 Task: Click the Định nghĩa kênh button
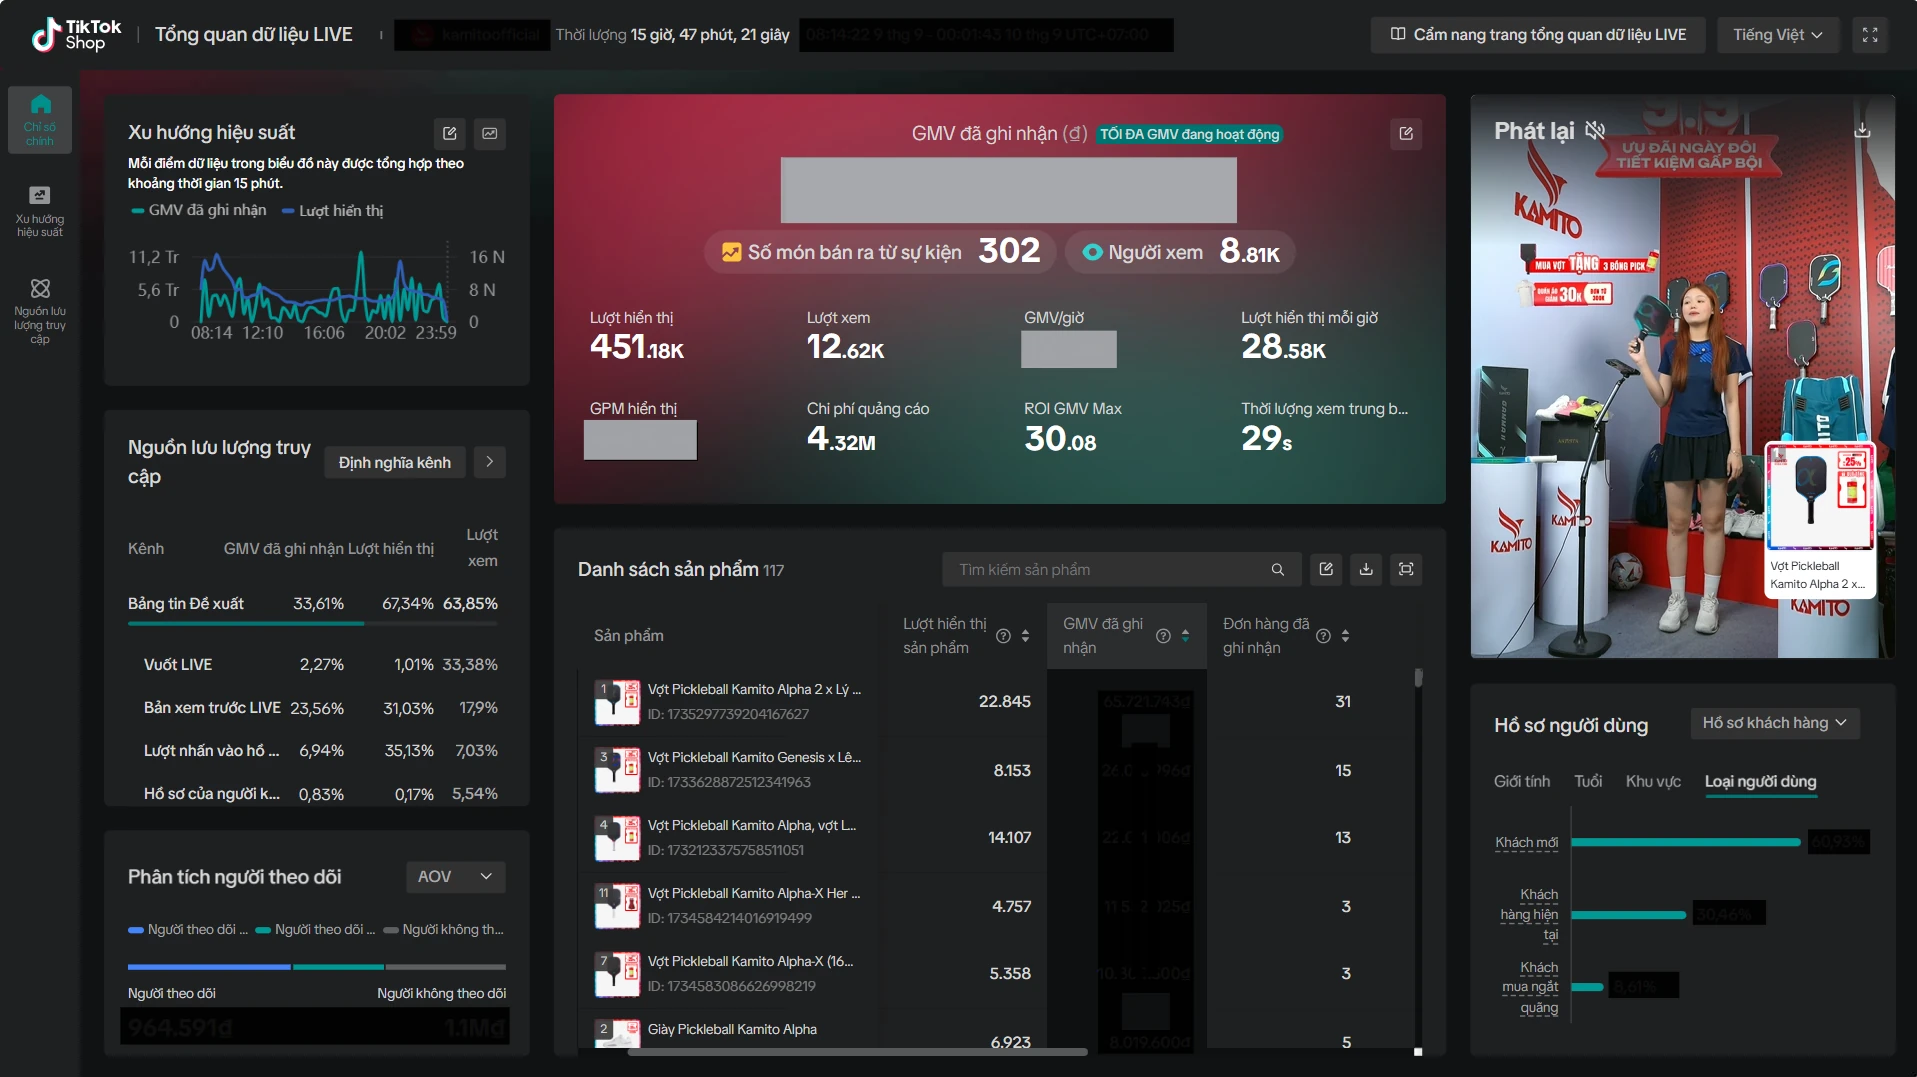pyautogui.click(x=394, y=462)
